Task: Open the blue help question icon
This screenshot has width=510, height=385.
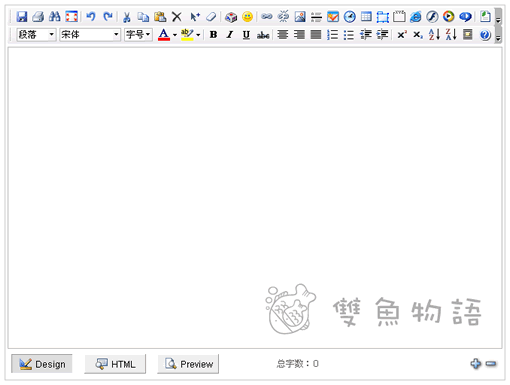Action: (x=485, y=35)
